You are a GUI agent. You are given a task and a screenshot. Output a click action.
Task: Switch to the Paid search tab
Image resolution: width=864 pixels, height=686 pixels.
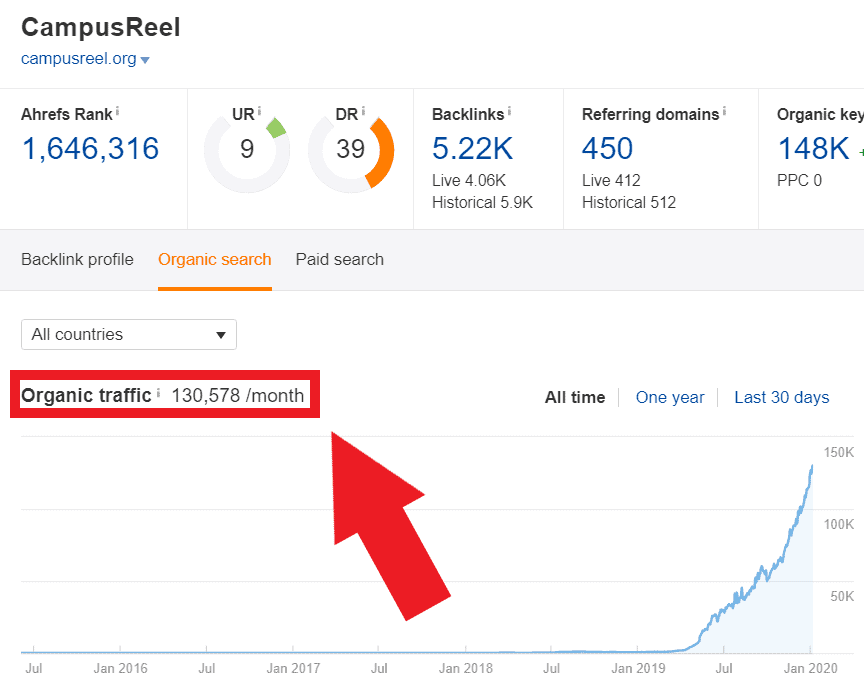[339, 260]
